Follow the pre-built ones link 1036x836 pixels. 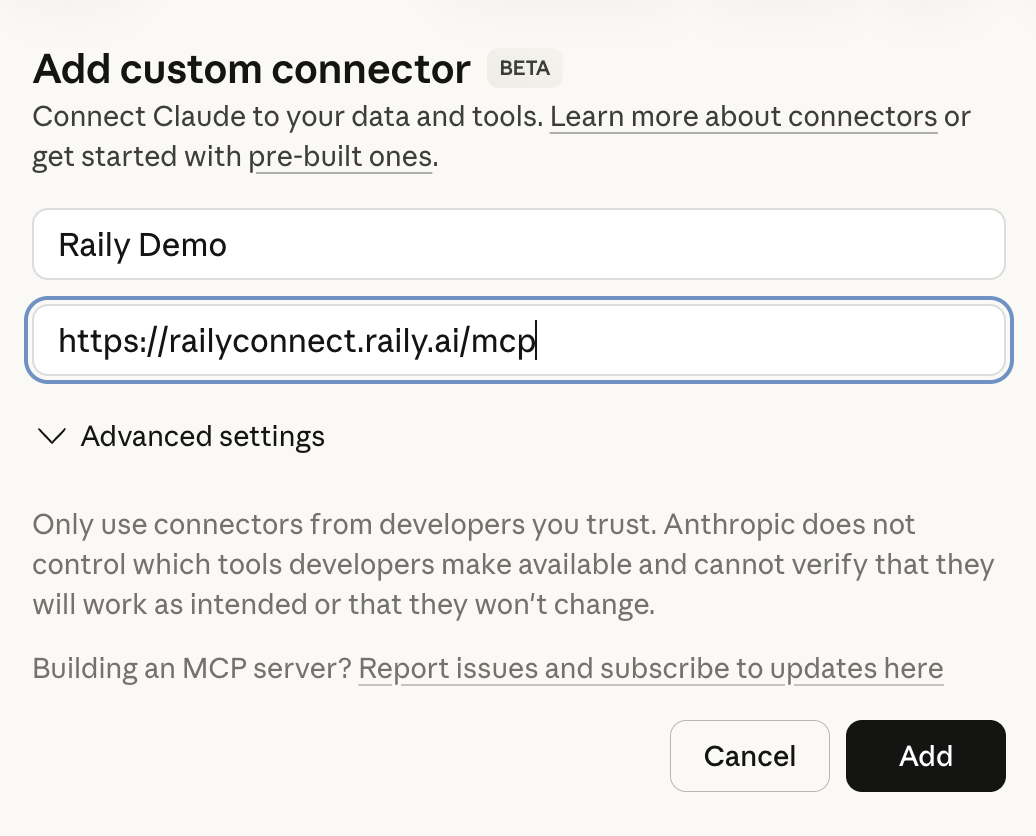(x=342, y=157)
